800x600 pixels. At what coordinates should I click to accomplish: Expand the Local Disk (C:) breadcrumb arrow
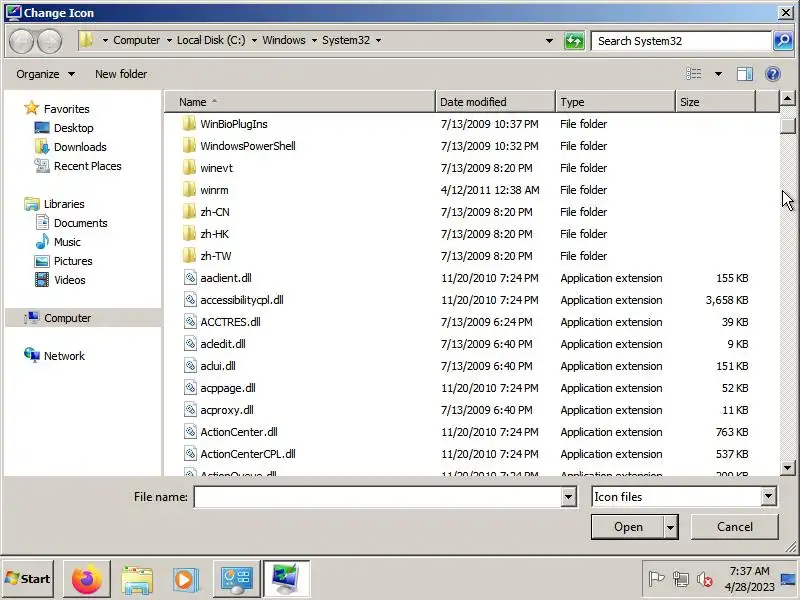[x=254, y=40]
